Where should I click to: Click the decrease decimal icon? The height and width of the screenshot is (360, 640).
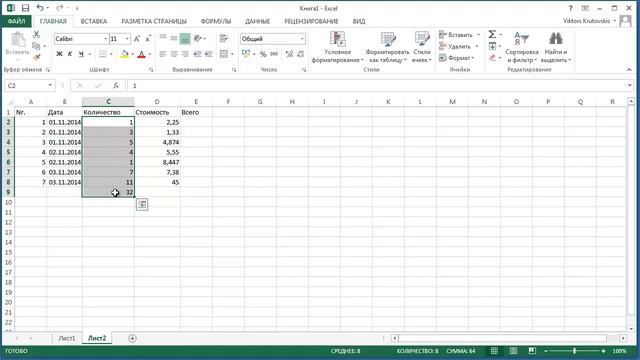(x=301, y=54)
